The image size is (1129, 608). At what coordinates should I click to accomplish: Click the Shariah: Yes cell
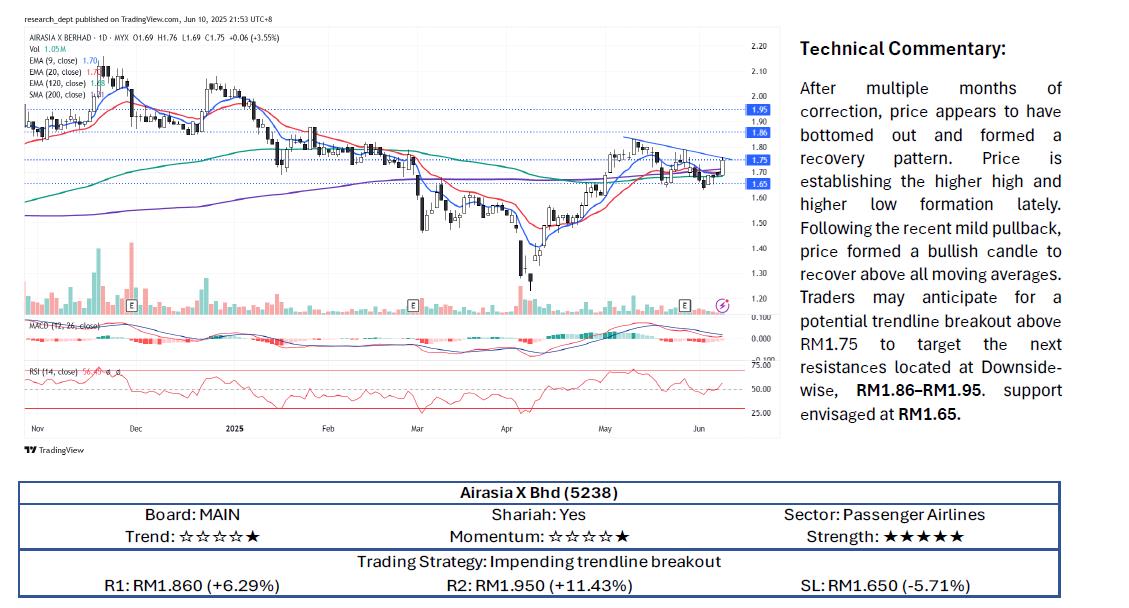(539, 515)
